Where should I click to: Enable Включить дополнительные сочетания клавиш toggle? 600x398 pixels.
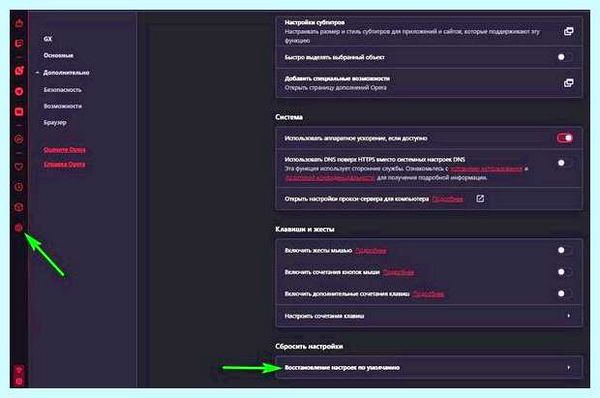point(564,294)
